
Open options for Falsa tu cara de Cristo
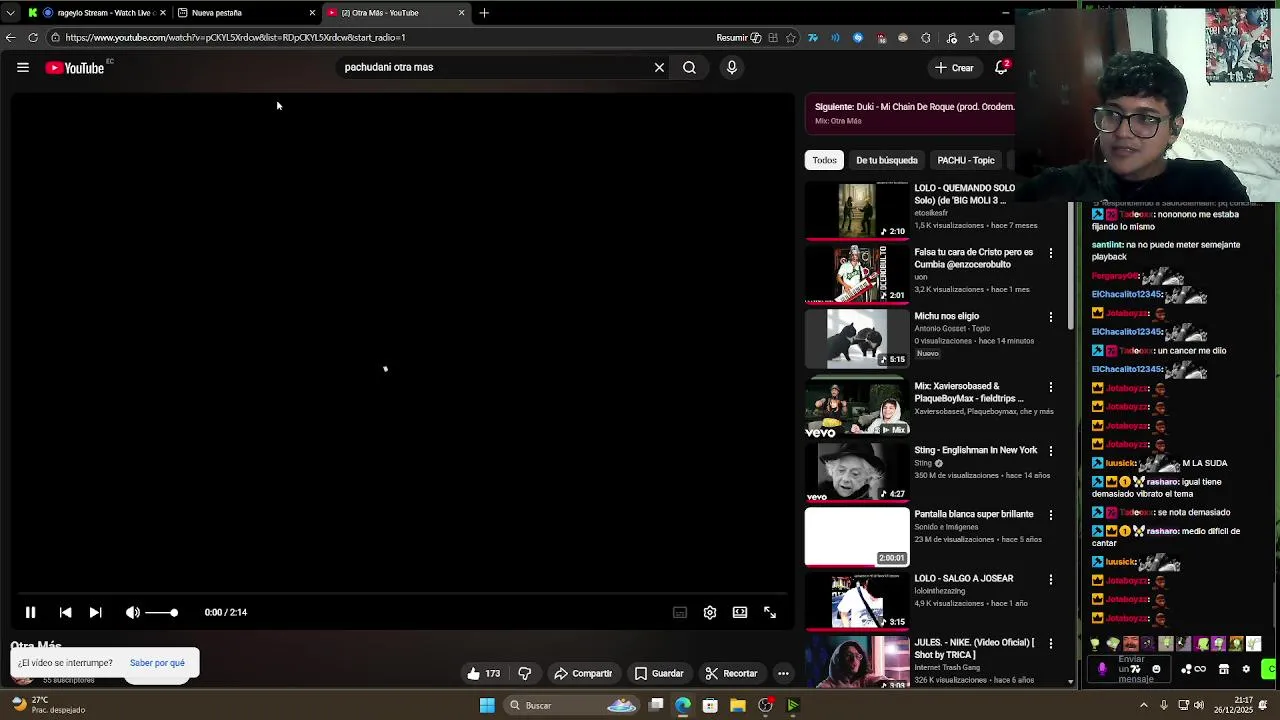pos(1050,253)
